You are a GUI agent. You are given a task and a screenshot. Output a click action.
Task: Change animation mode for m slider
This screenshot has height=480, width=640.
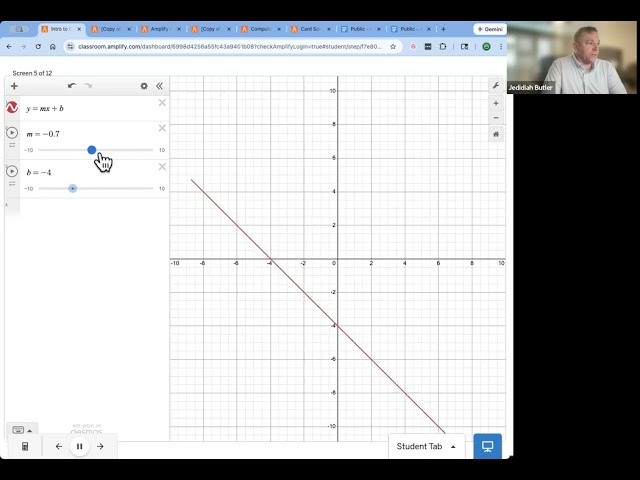click(12, 145)
